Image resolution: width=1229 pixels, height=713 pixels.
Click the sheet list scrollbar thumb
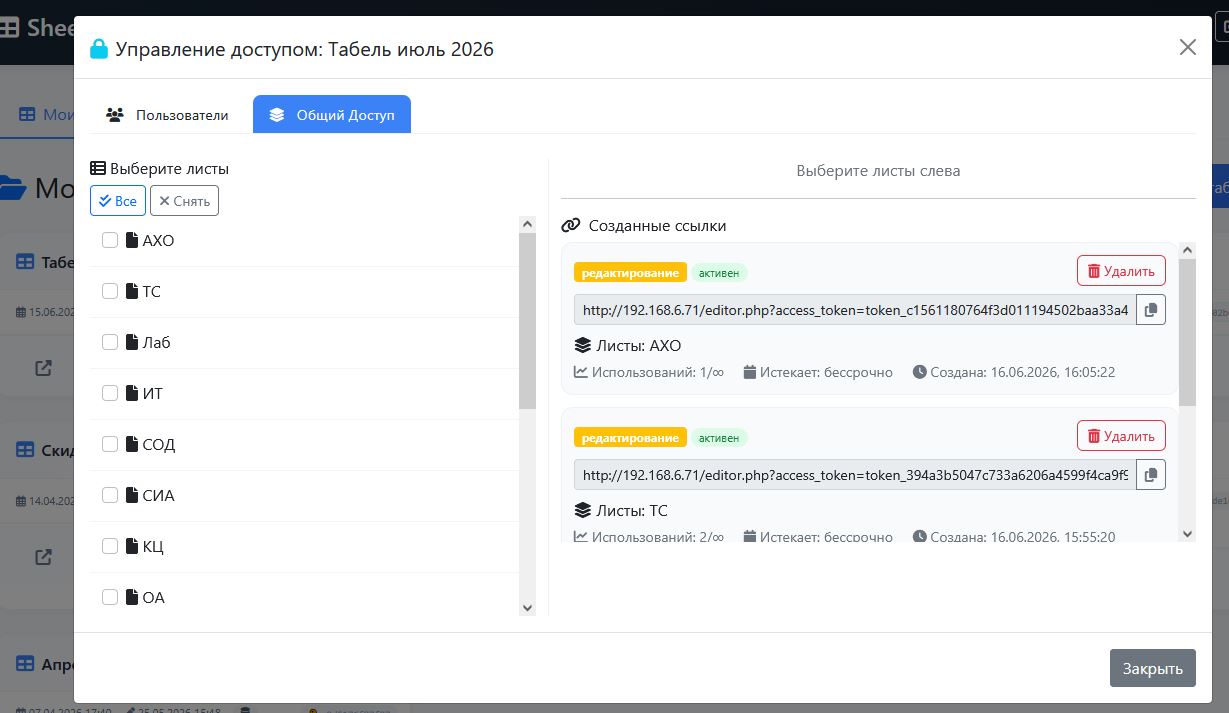click(x=528, y=320)
